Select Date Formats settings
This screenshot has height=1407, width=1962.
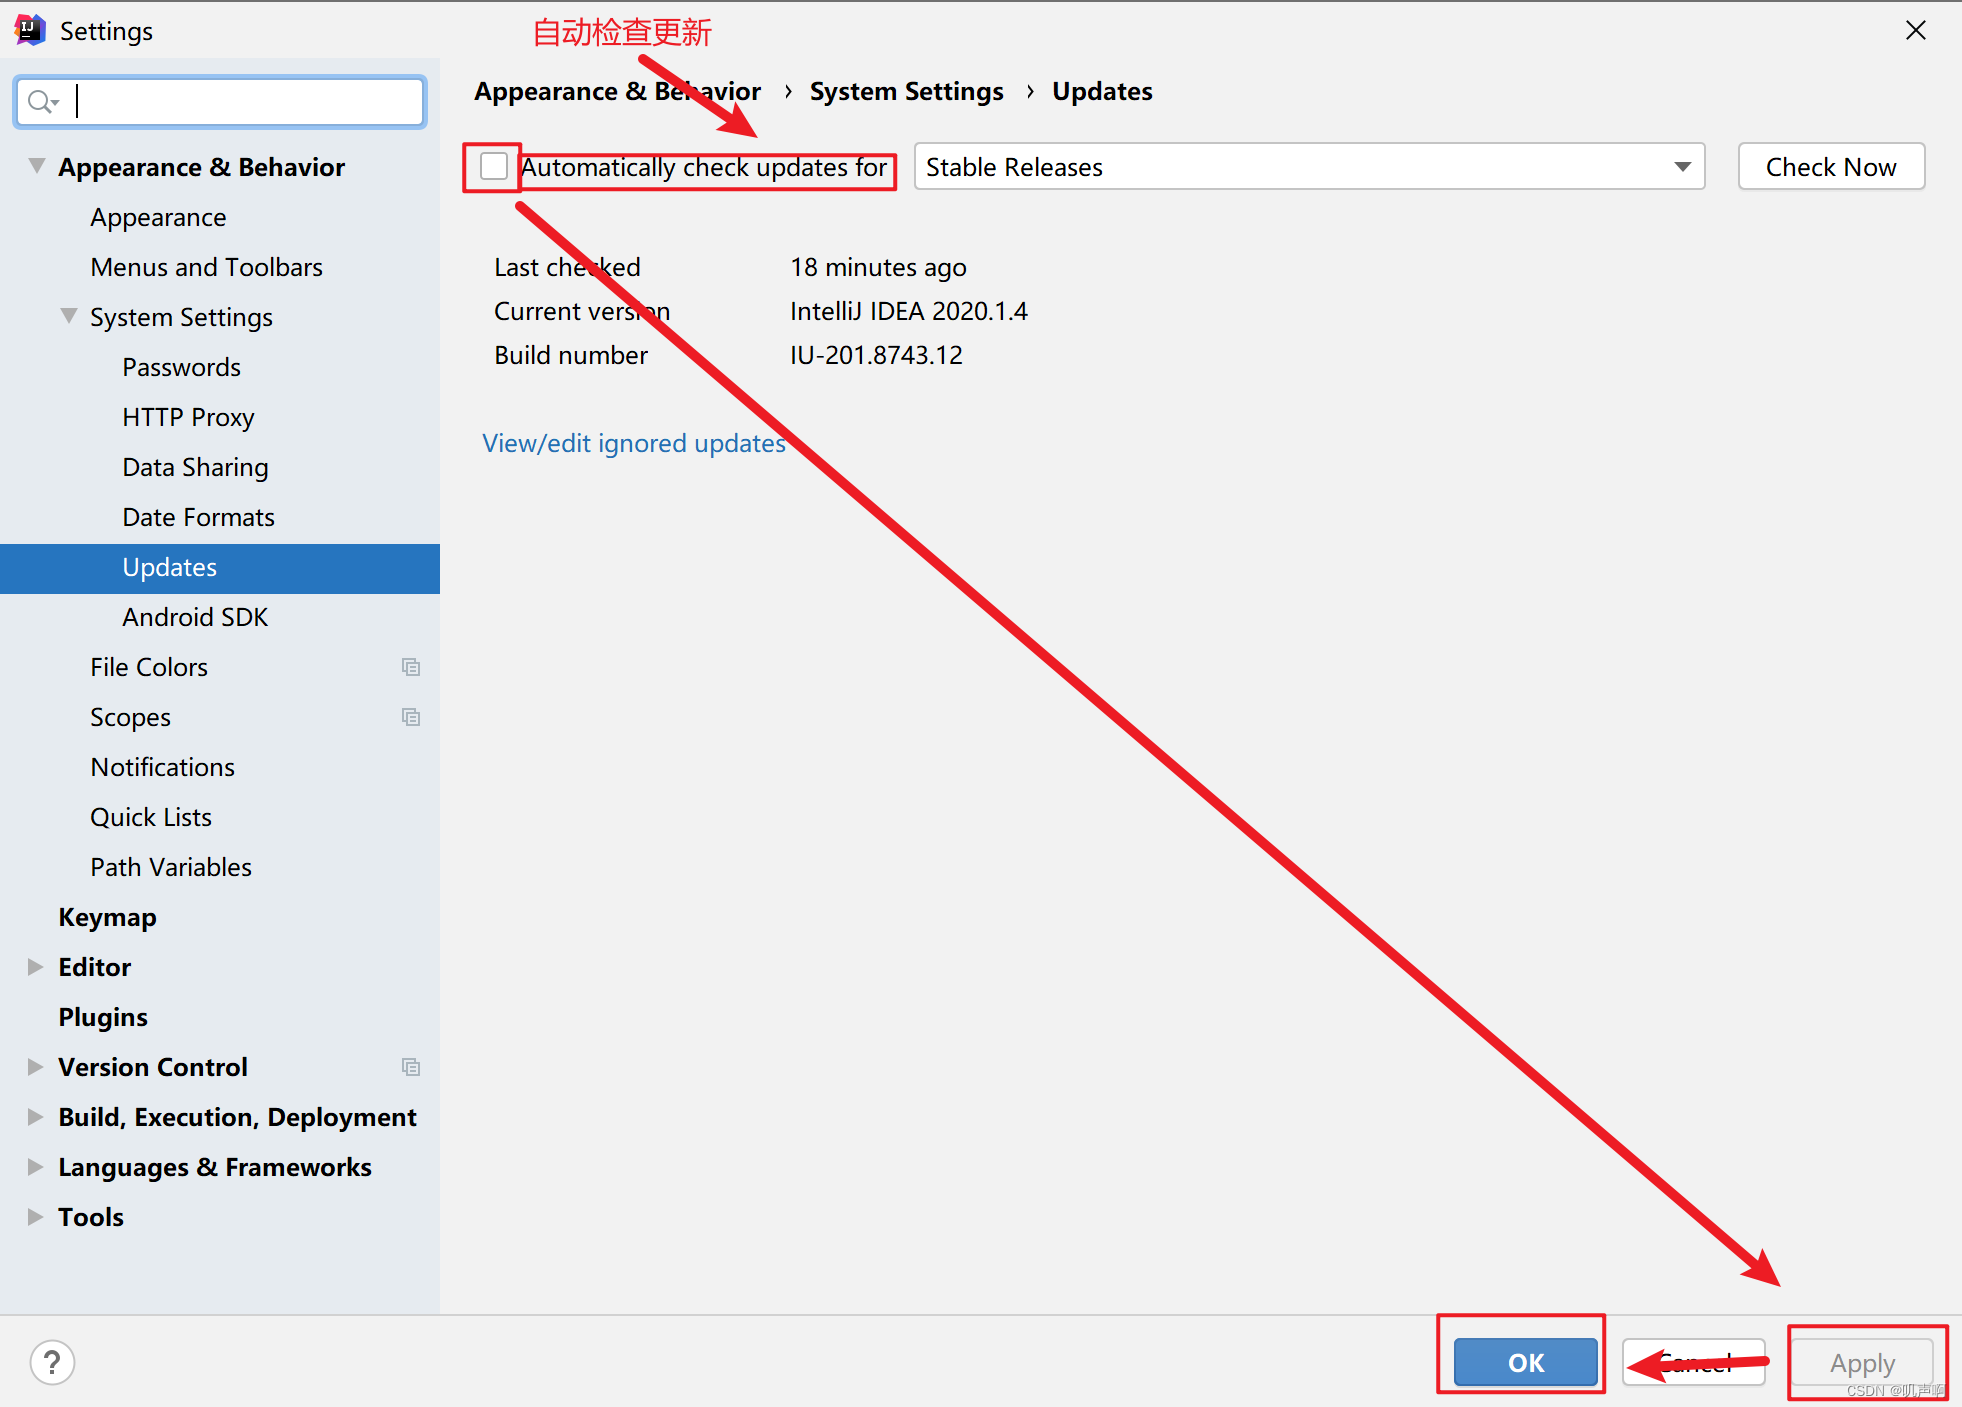pos(198,517)
